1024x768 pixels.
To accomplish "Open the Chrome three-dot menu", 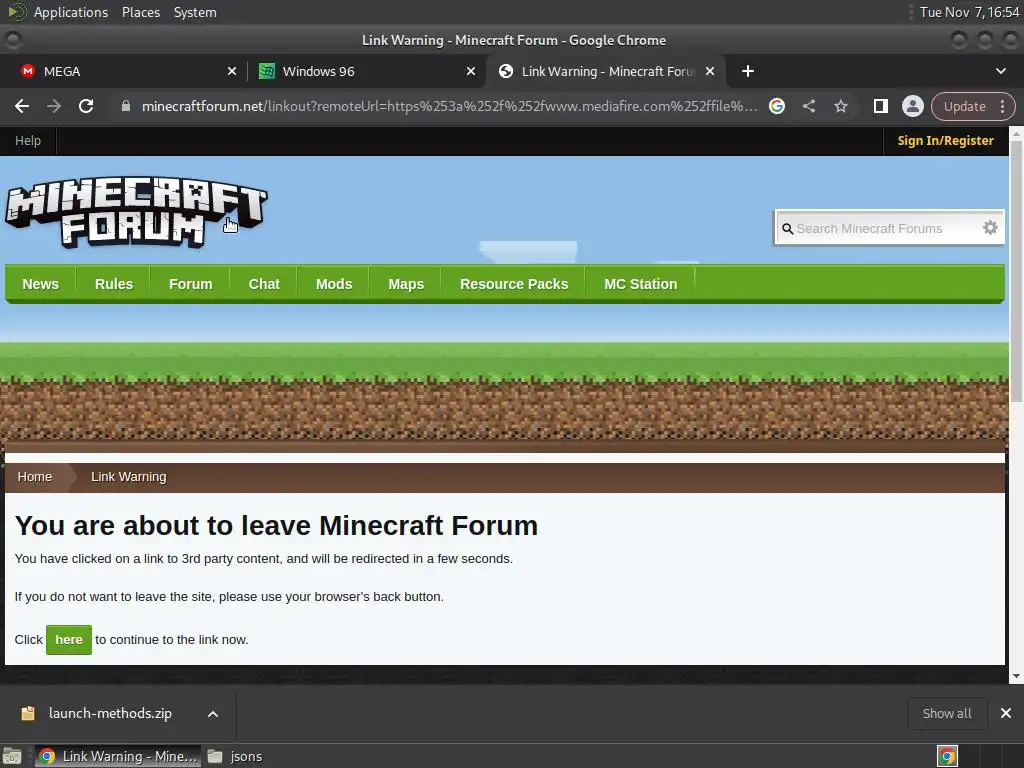I will pos(1002,106).
